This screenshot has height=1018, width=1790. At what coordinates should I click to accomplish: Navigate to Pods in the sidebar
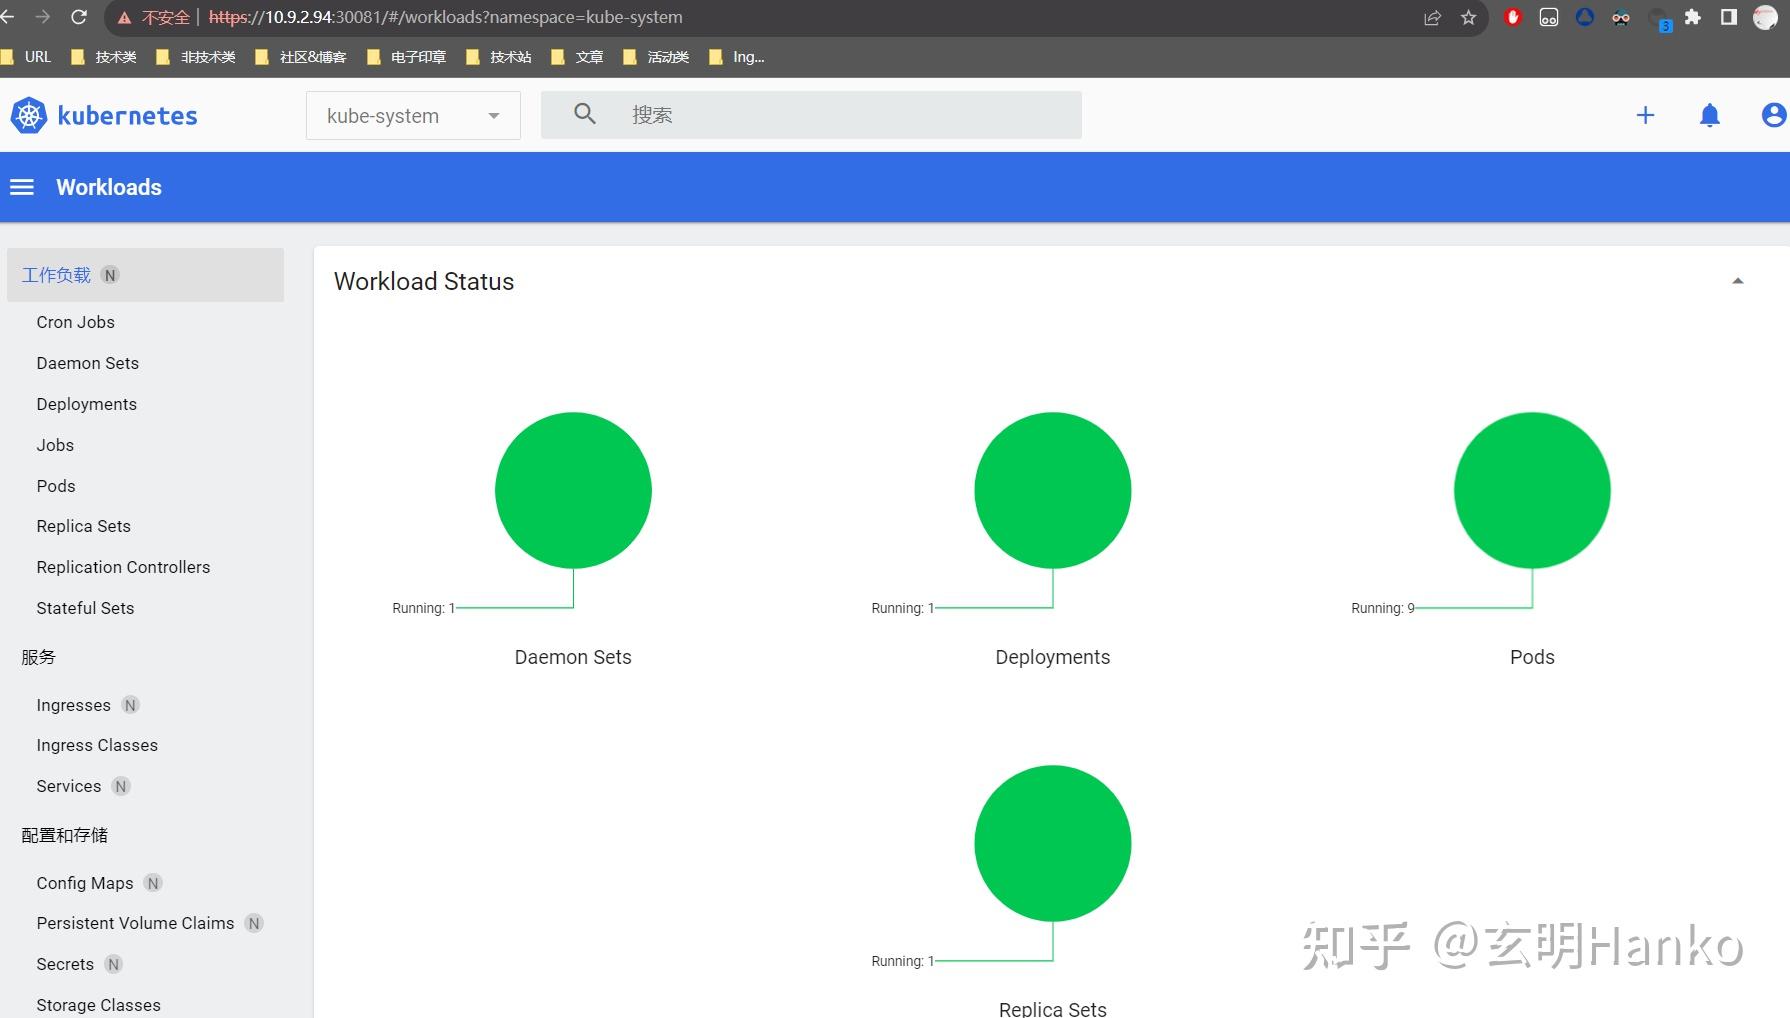point(55,485)
